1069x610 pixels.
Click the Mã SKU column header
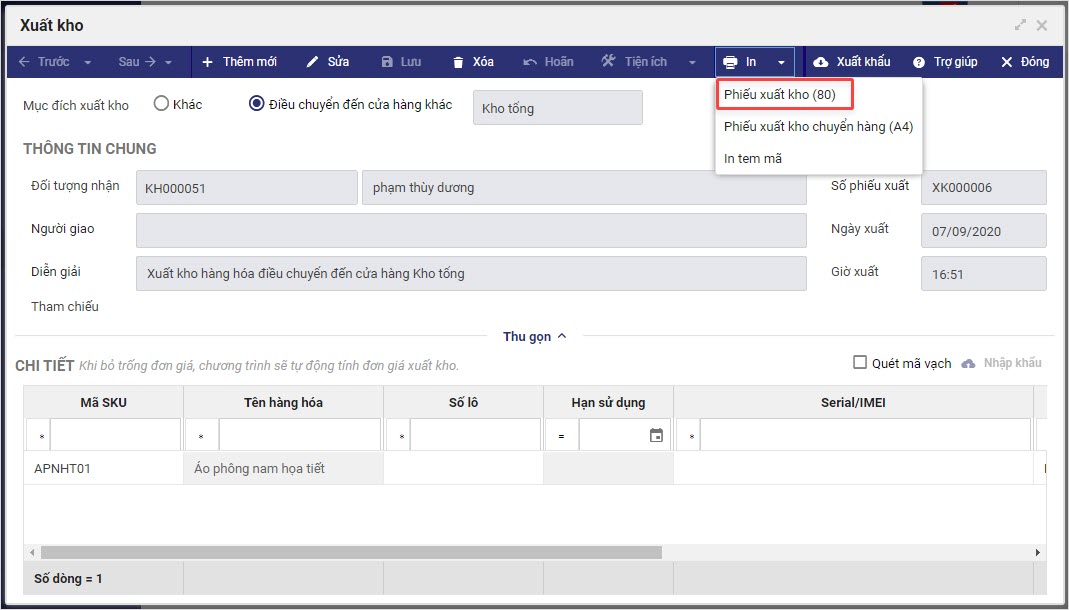[x=104, y=402]
